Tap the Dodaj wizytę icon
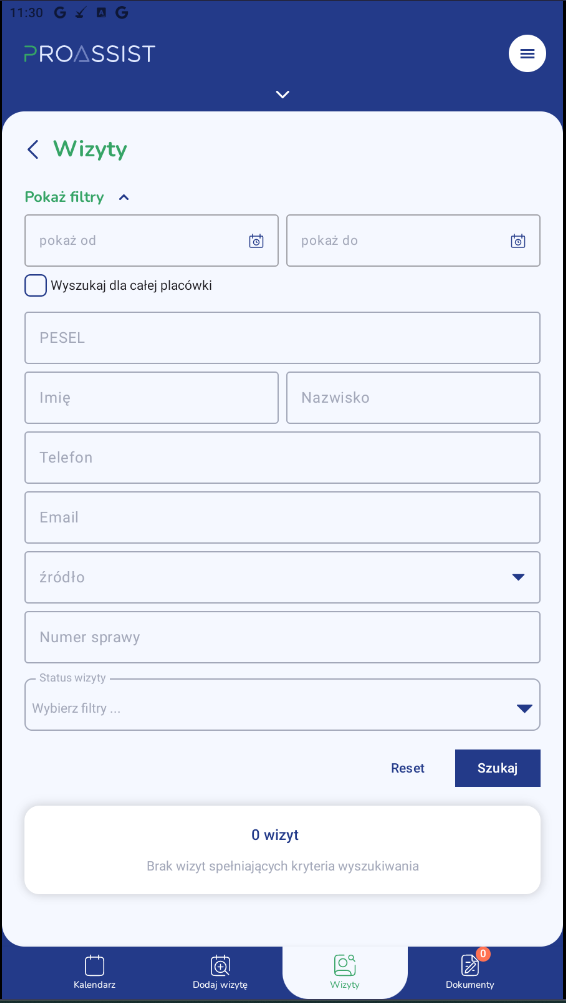Viewport: 566px width, 1003px height. pos(220,965)
